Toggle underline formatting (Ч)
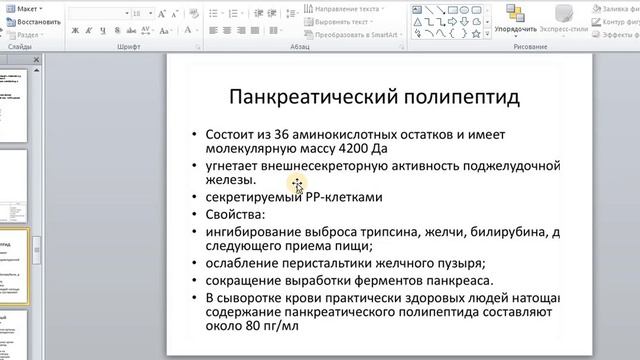The image size is (640, 360). point(103,31)
